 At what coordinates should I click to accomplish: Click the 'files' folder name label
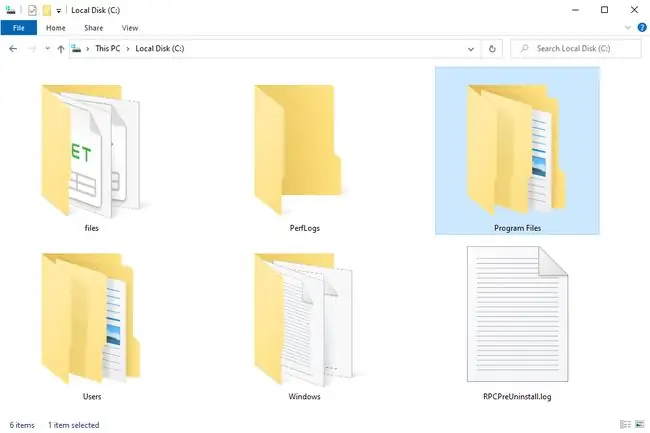pos(91,228)
